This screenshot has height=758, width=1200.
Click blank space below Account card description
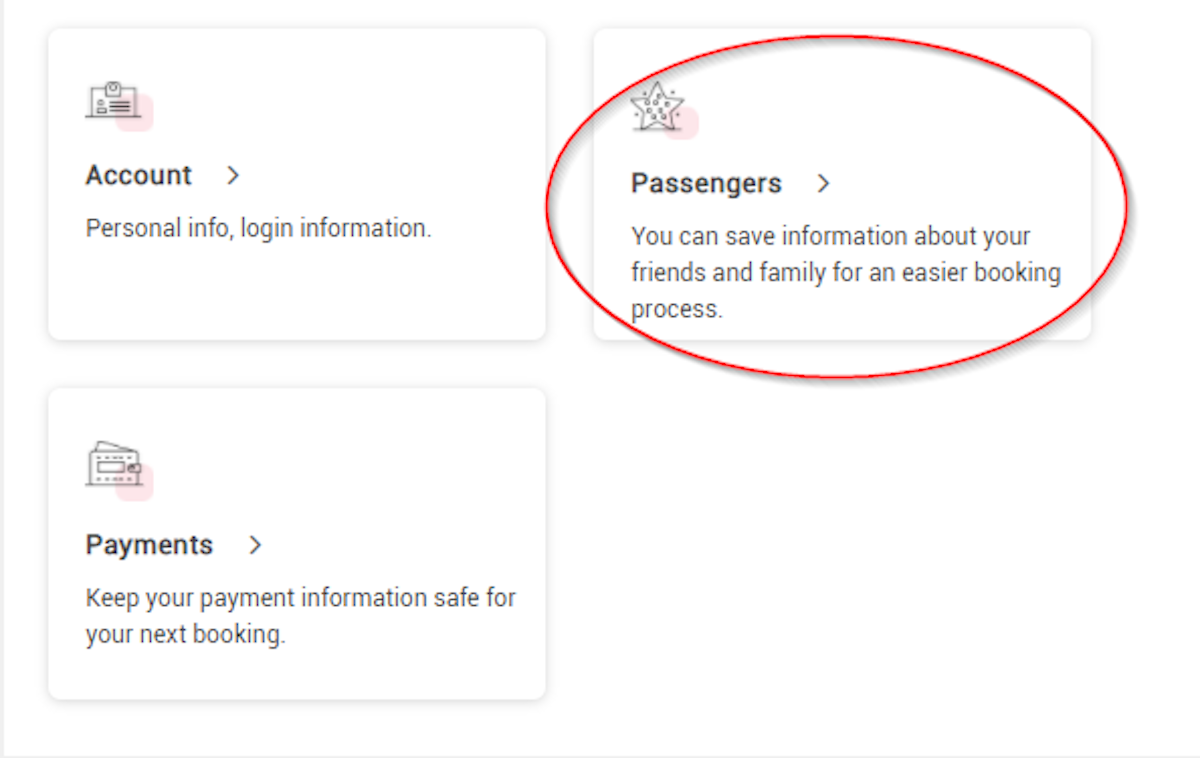297,290
